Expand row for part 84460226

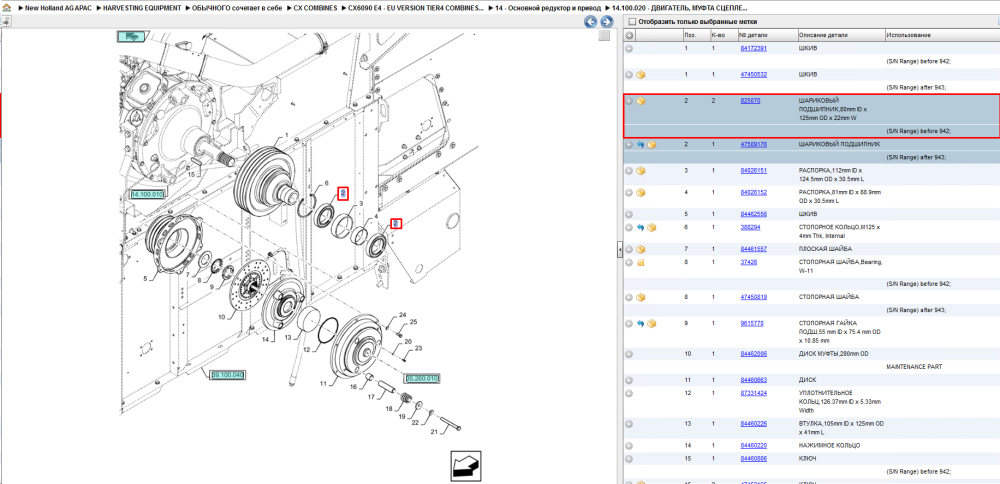pyautogui.click(x=629, y=424)
